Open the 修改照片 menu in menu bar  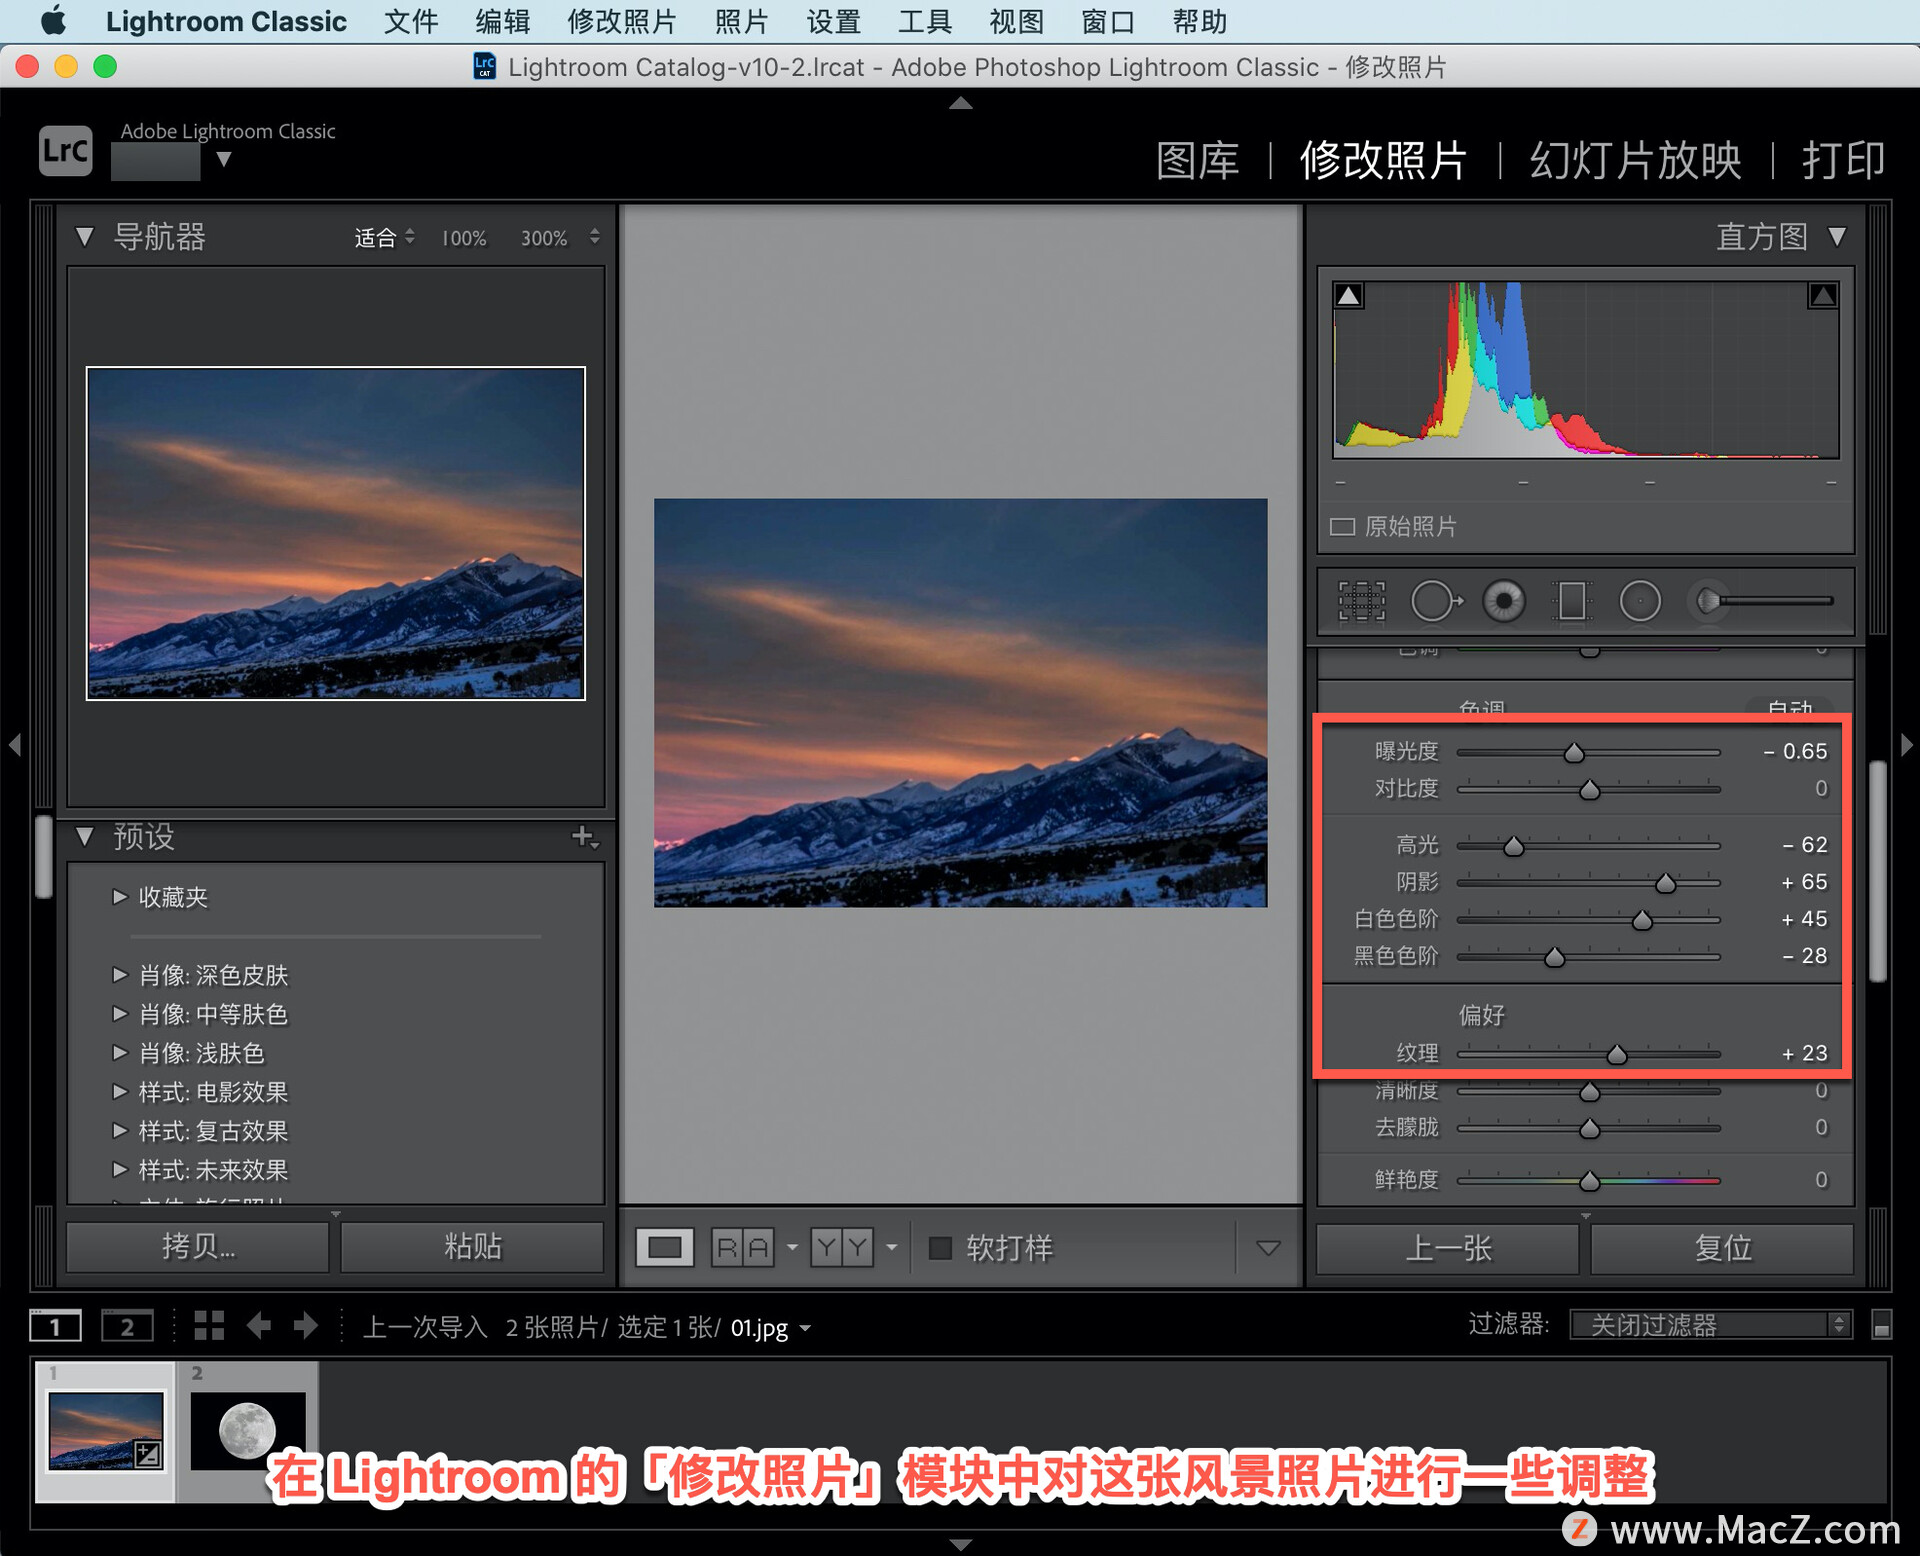622,21
